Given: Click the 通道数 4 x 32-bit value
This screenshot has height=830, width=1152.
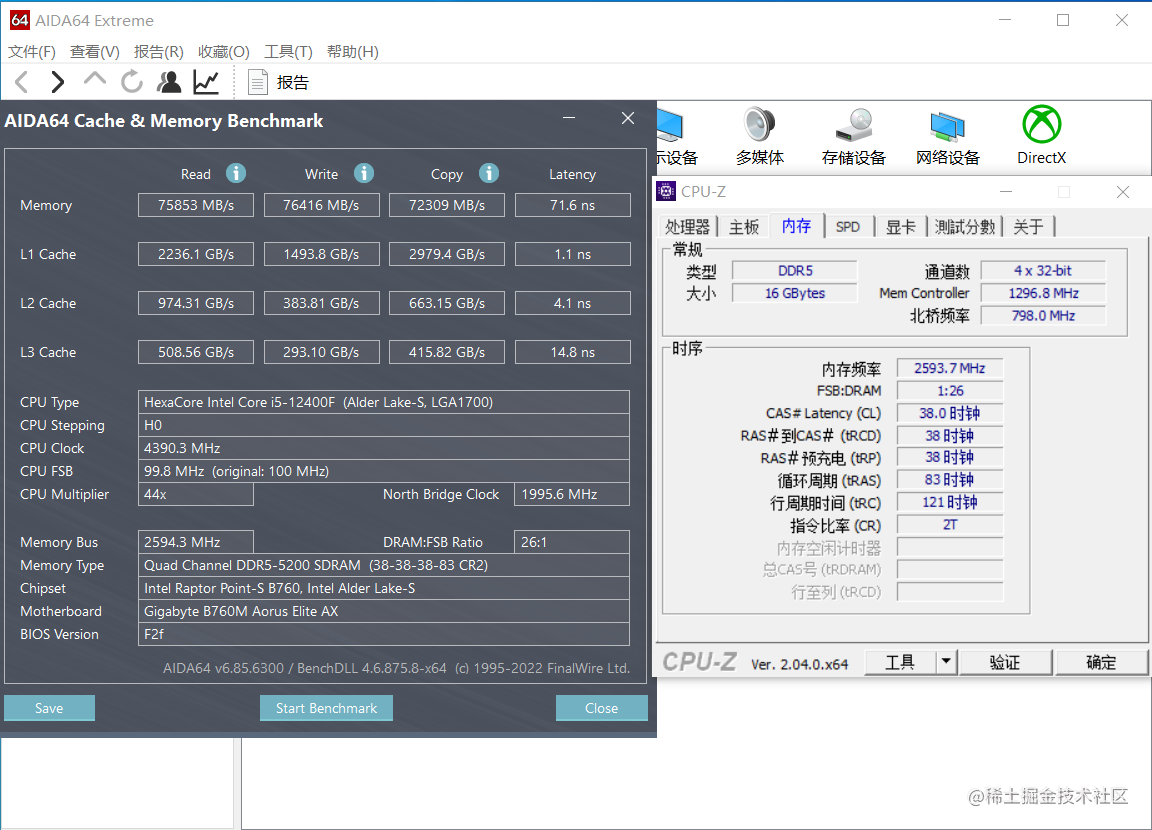Looking at the screenshot, I should pos(1043,270).
